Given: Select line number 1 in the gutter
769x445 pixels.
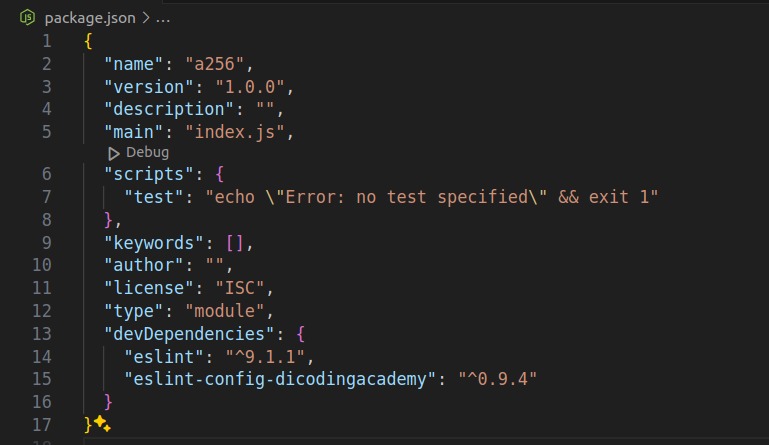Looking at the screenshot, I should pyautogui.click(x=46, y=41).
